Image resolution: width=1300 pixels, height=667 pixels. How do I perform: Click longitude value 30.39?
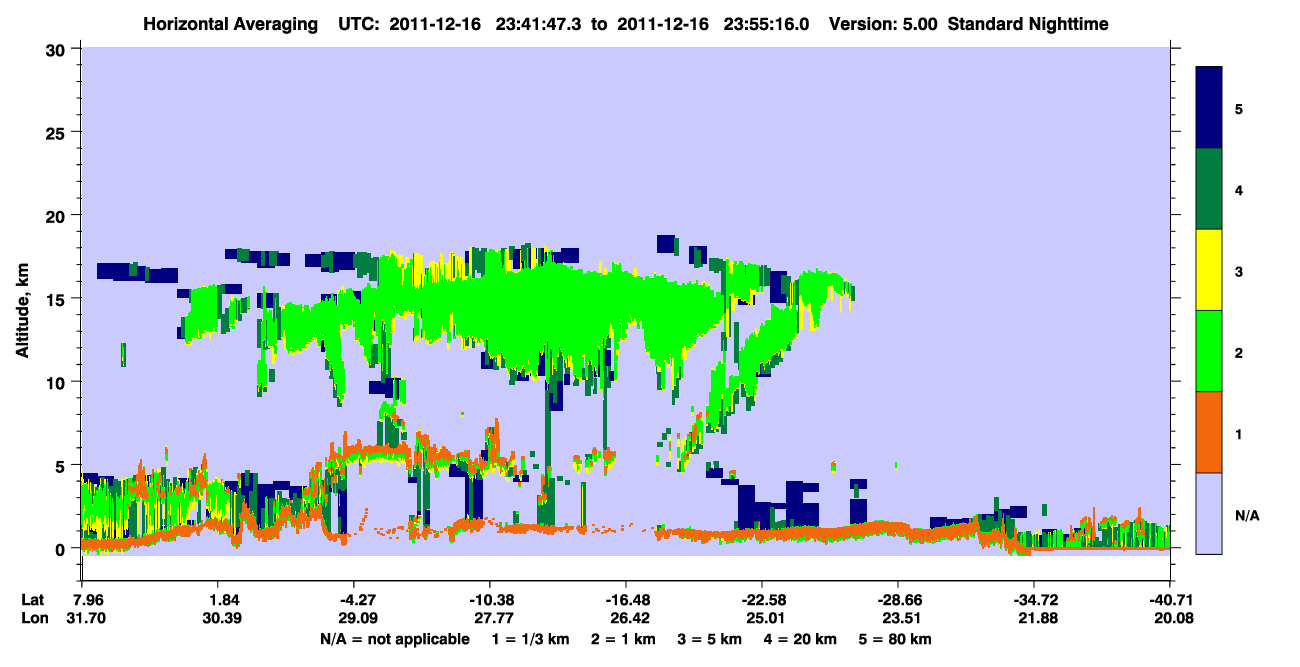coord(224,618)
